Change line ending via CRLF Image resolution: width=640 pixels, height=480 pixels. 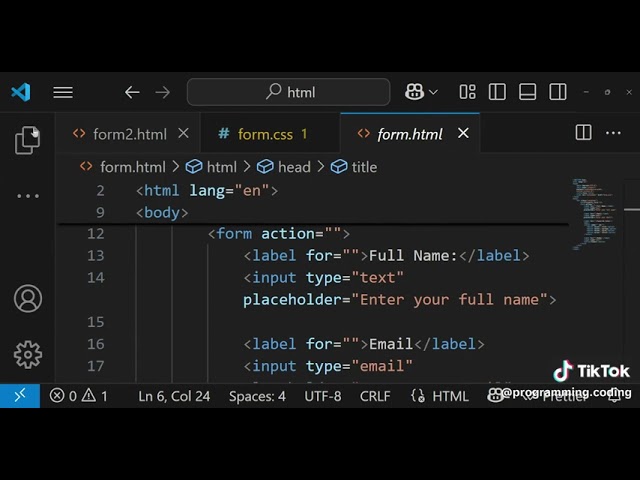pyautogui.click(x=375, y=396)
